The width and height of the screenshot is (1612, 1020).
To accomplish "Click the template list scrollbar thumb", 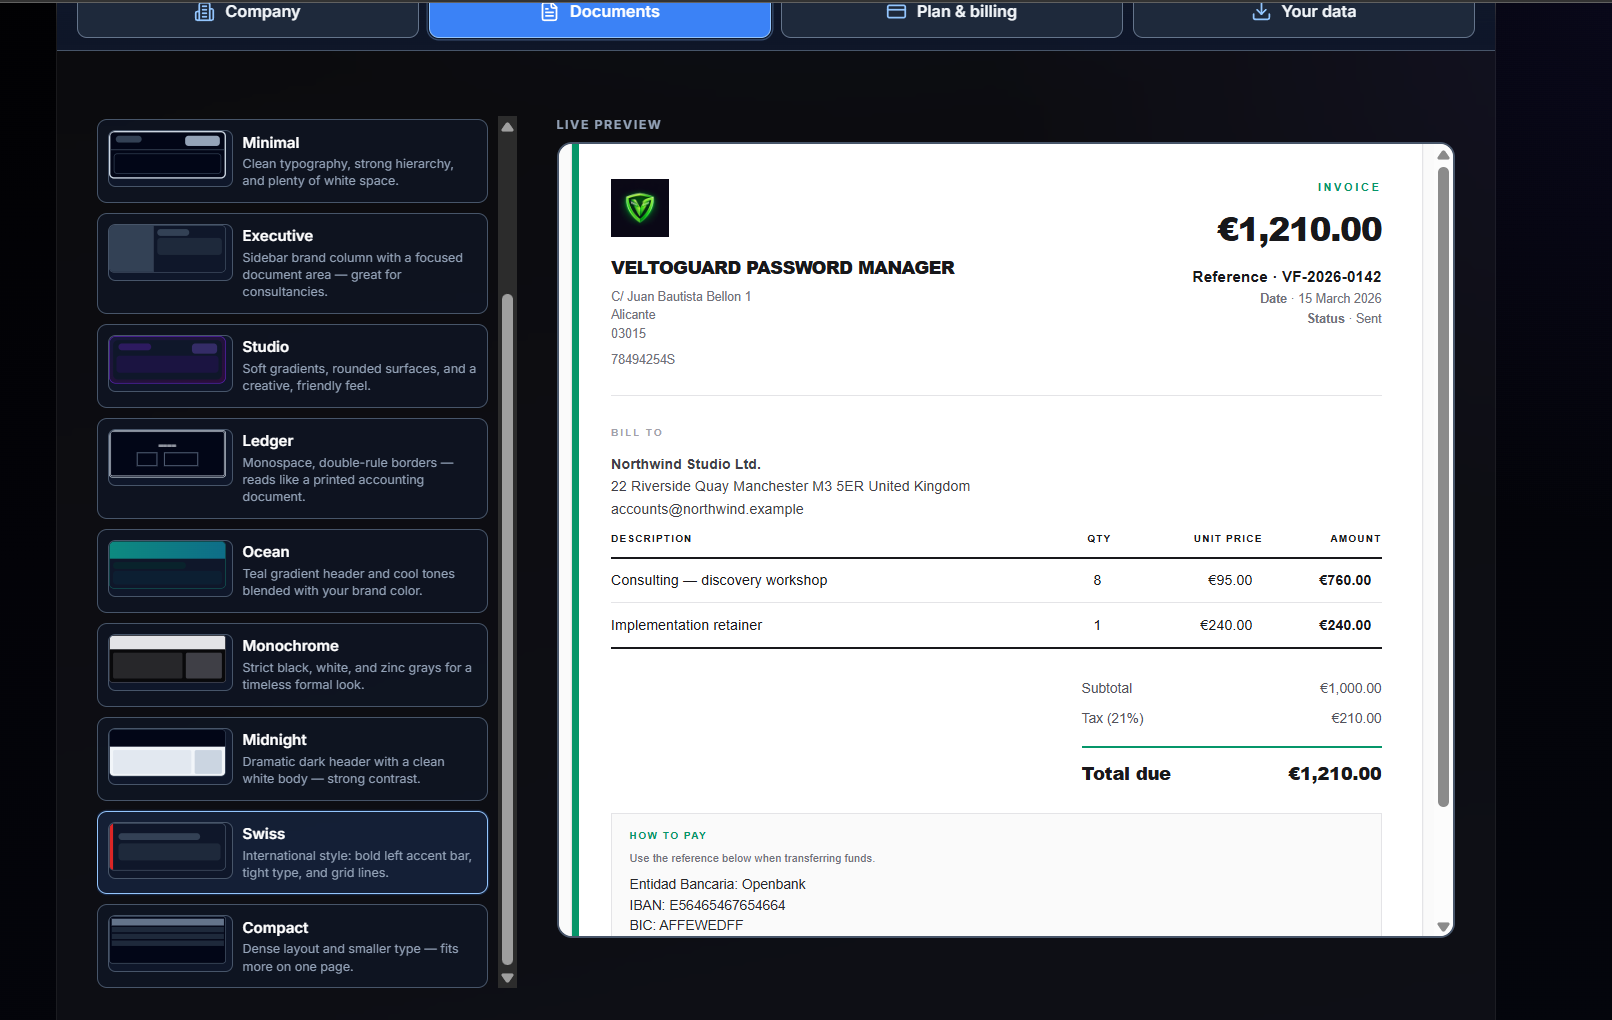I will [x=507, y=630].
